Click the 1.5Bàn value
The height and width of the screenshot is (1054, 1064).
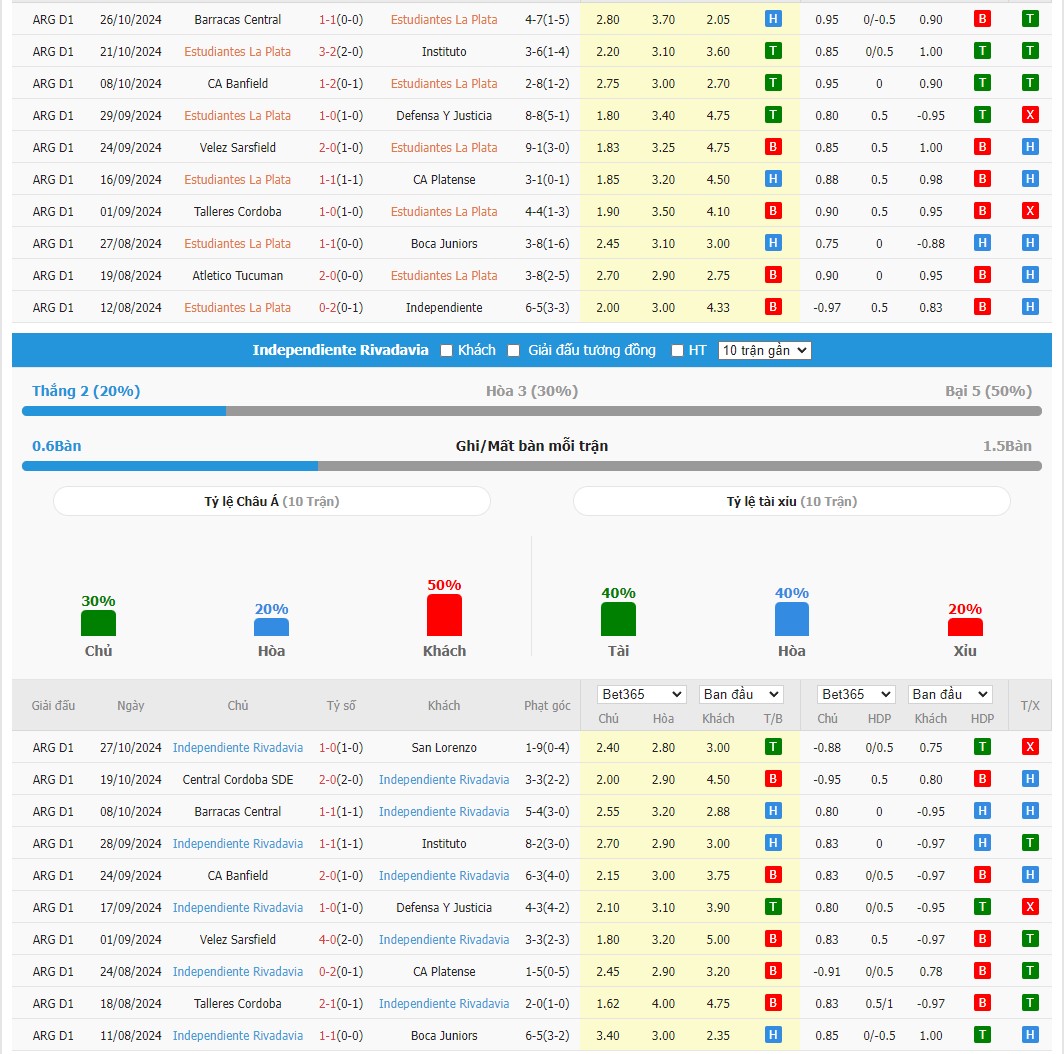pos(1007,446)
